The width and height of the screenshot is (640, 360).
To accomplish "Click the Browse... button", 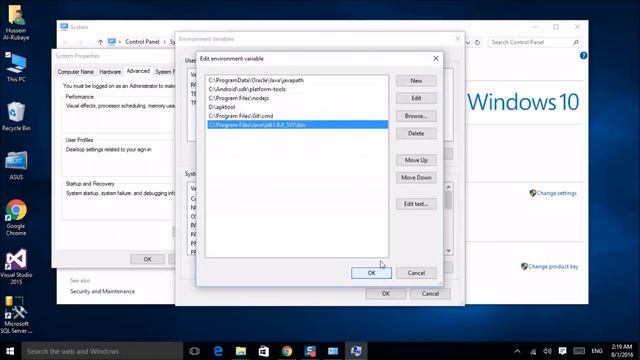I will click(x=416, y=116).
